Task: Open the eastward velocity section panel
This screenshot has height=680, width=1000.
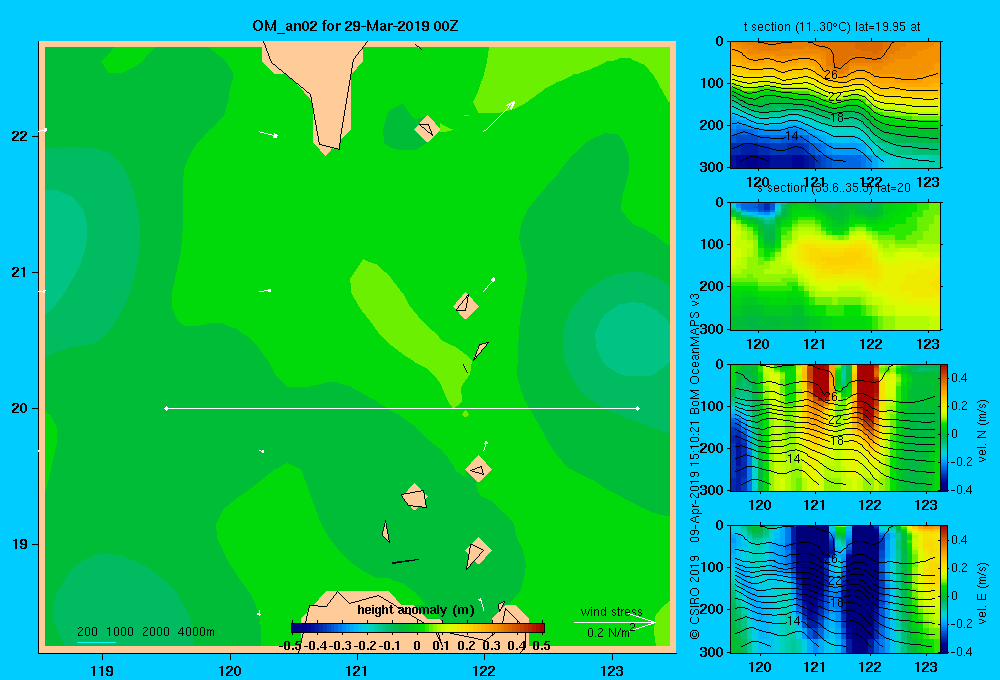Action: click(835, 589)
